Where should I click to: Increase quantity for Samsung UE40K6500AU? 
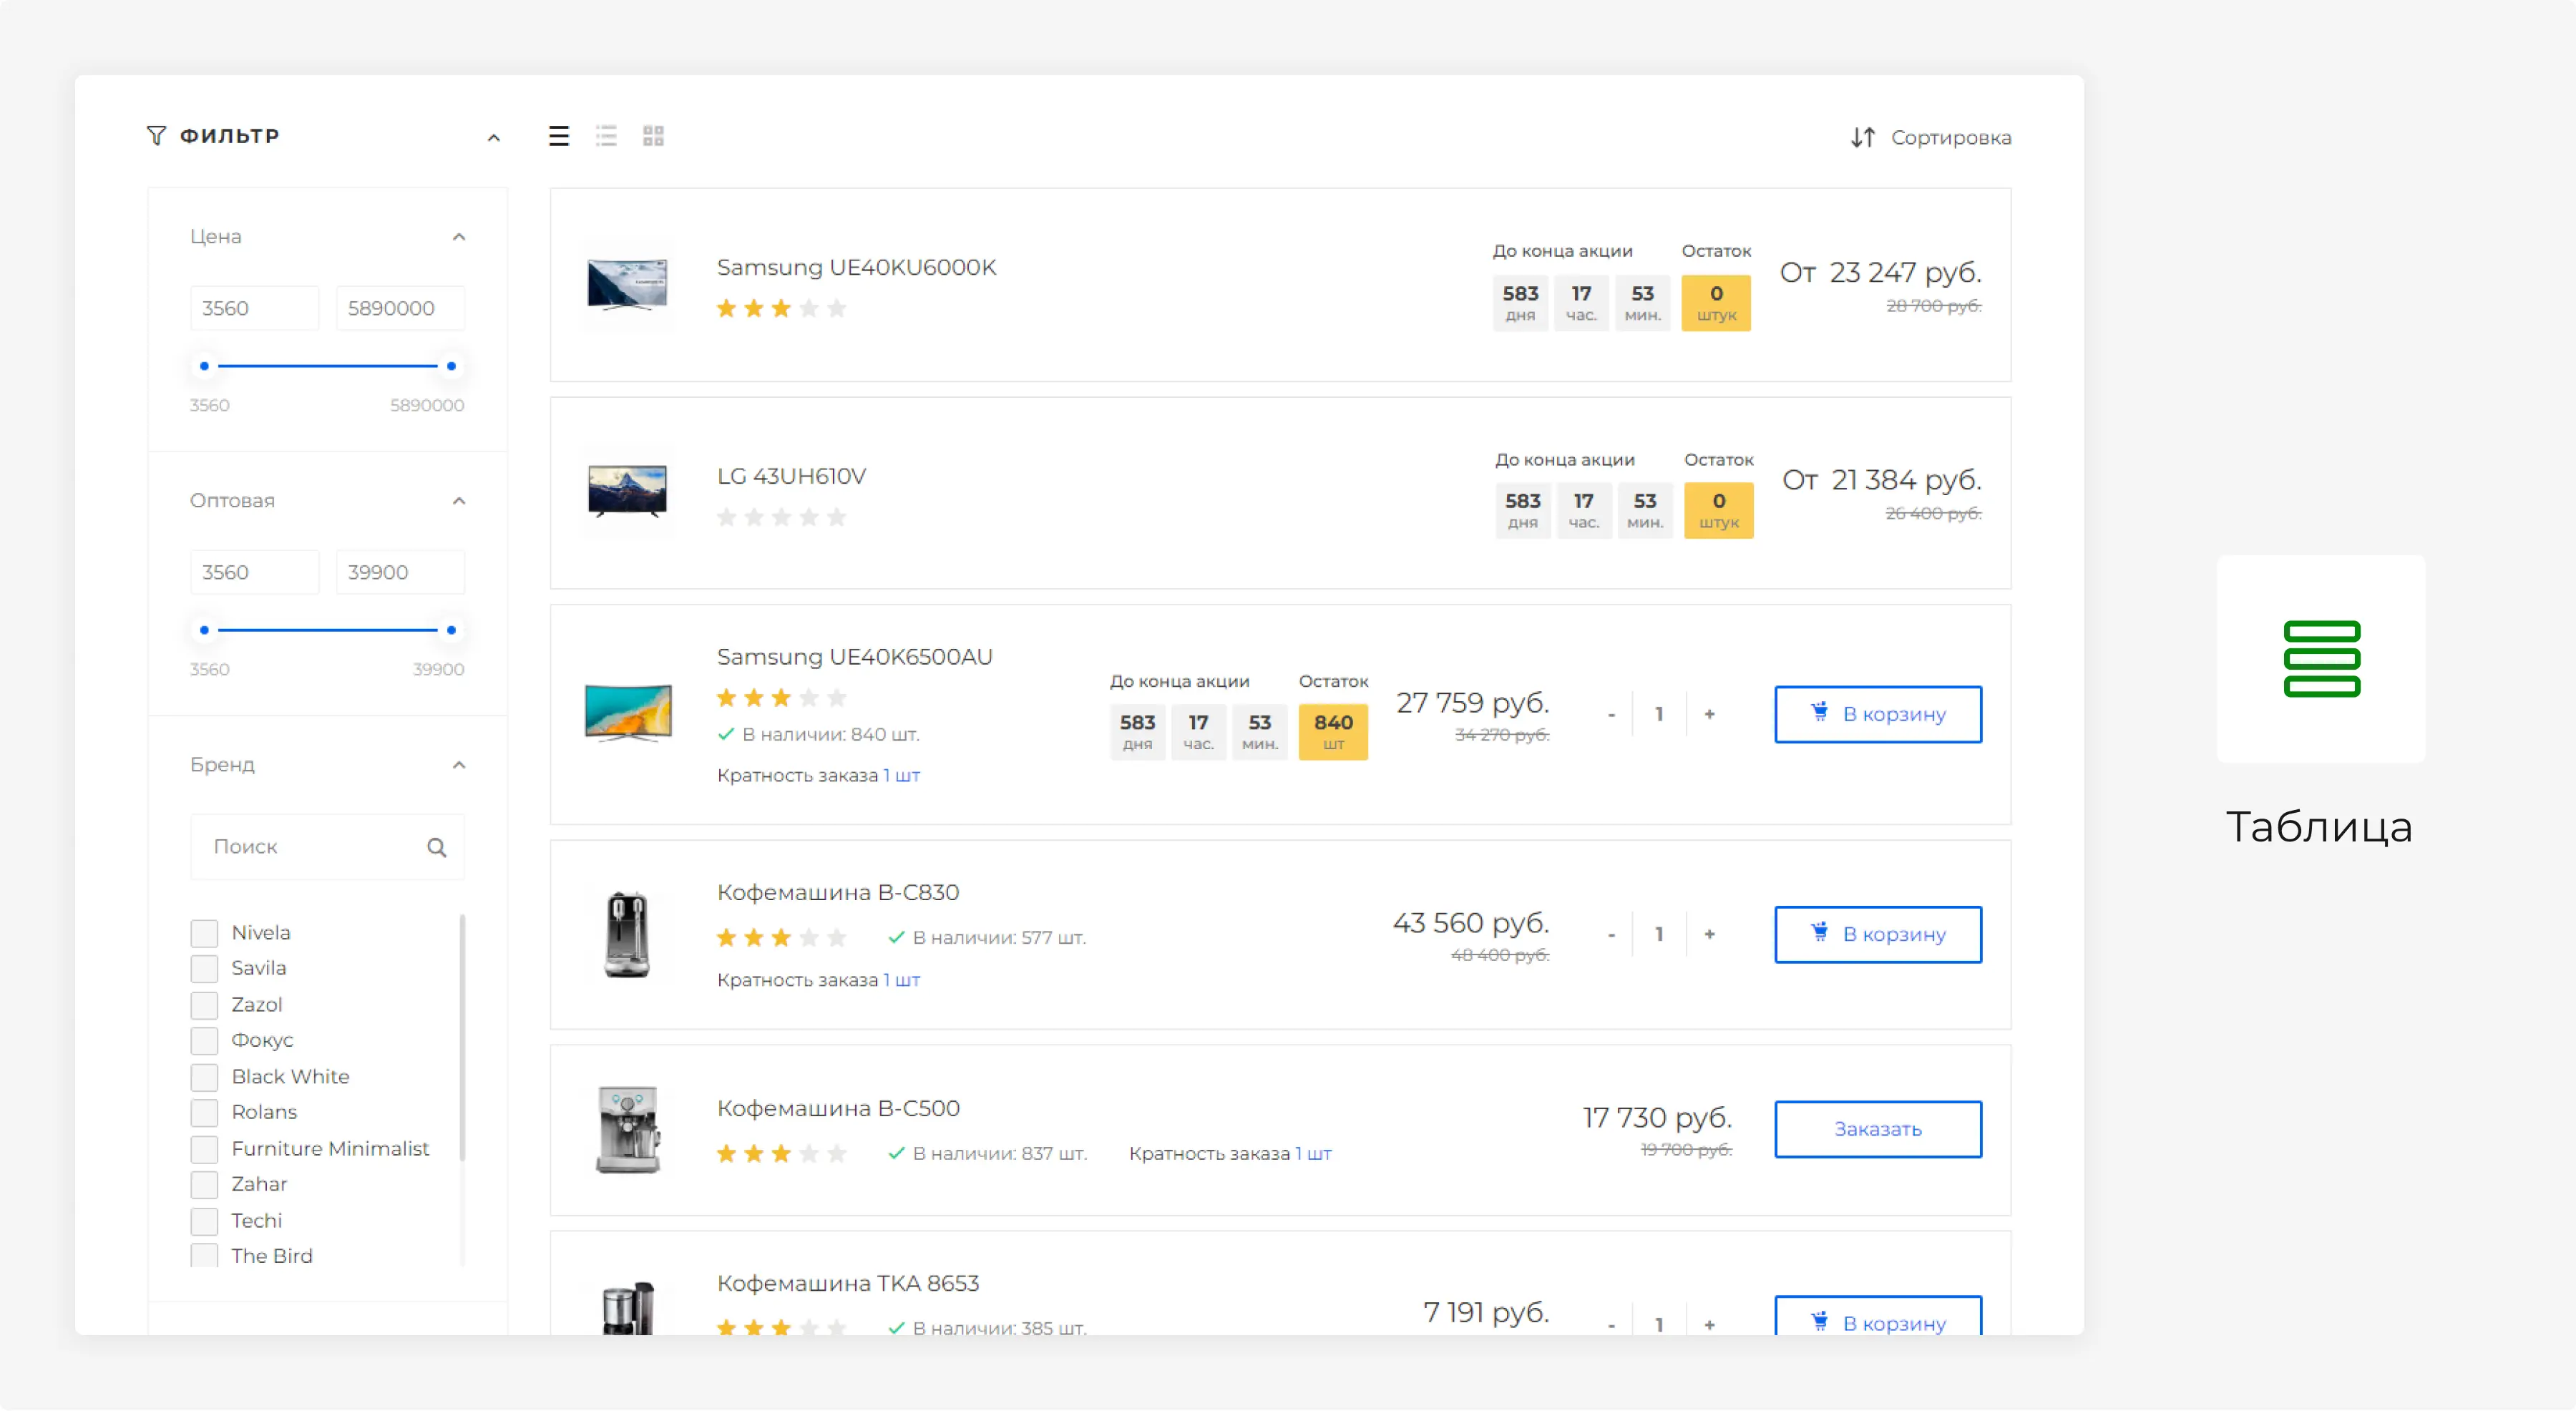point(1709,714)
